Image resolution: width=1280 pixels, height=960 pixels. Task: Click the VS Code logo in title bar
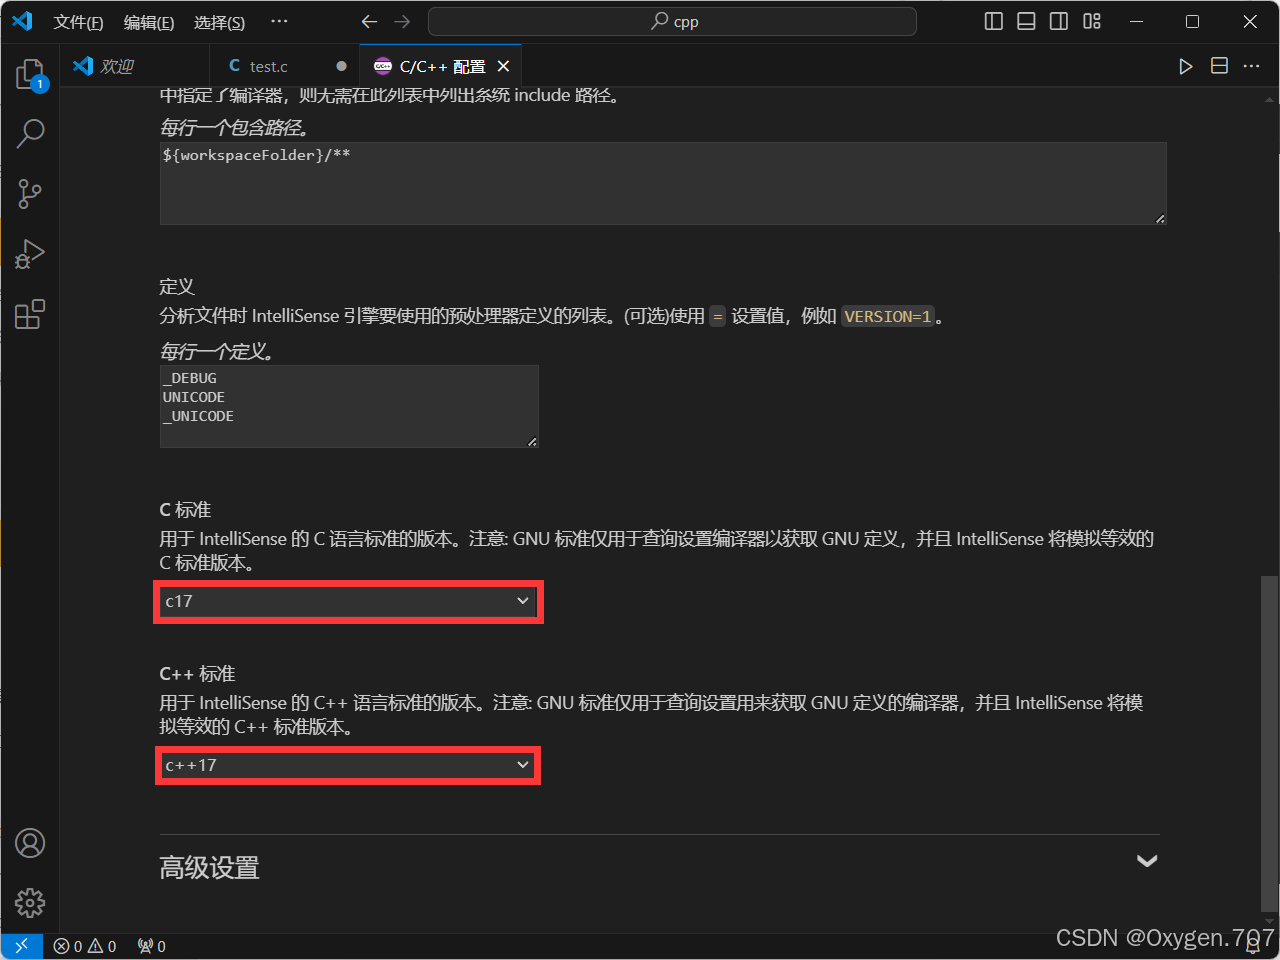(x=22, y=21)
